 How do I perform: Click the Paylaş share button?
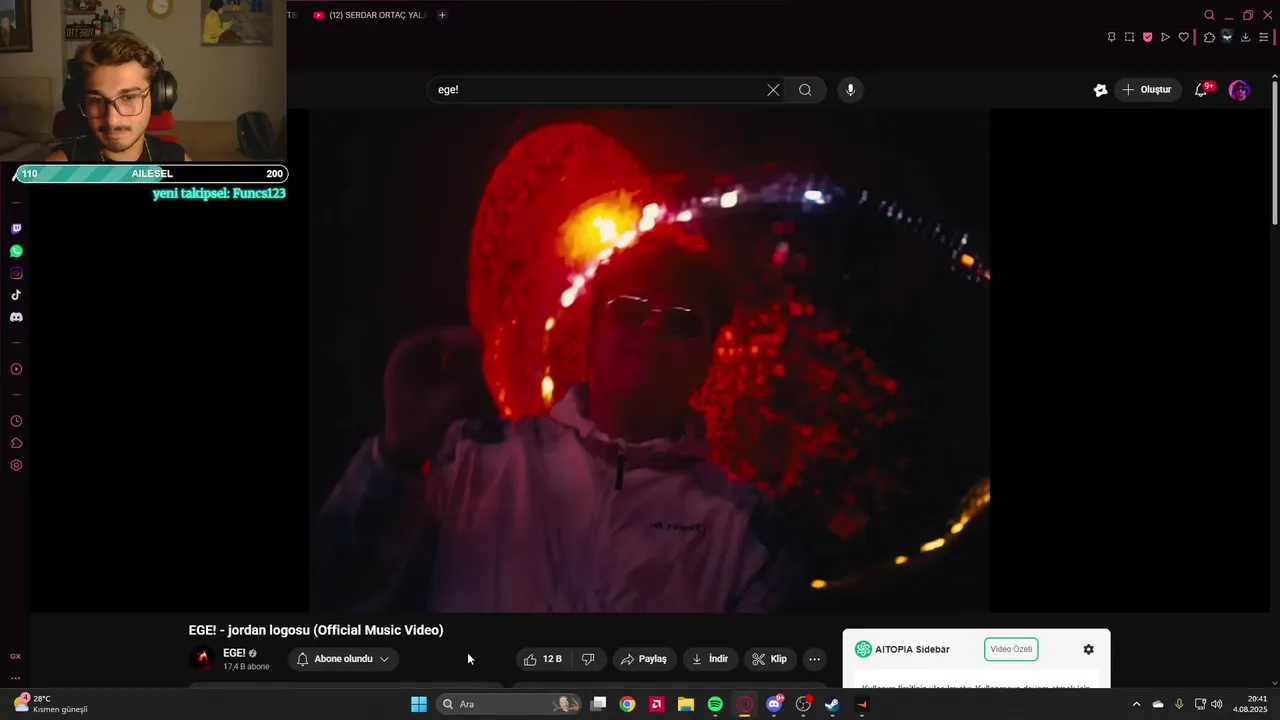pyautogui.click(x=643, y=659)
